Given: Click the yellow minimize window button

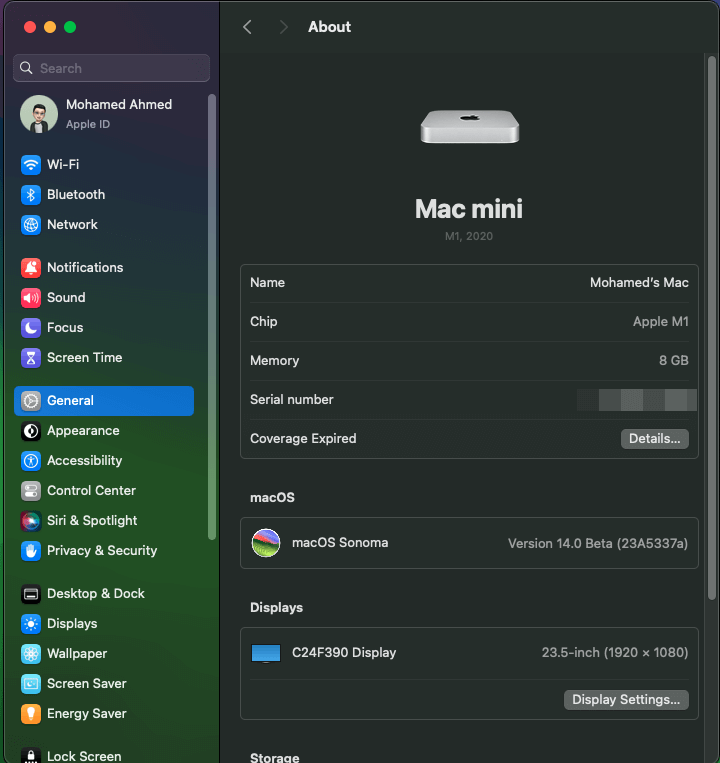Looking at the screenshot, I should point(50,27).
